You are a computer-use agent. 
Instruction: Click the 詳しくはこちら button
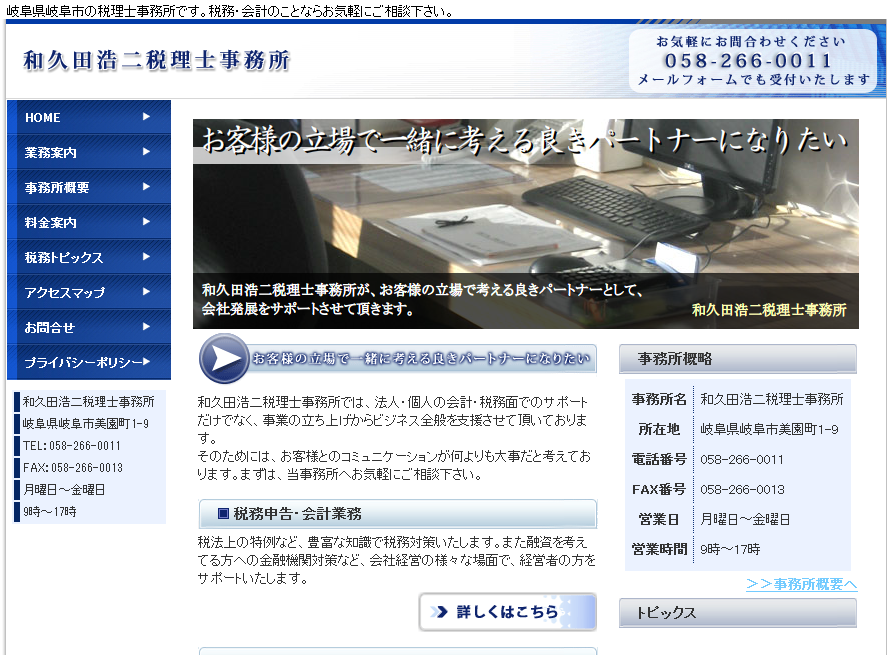507,612
